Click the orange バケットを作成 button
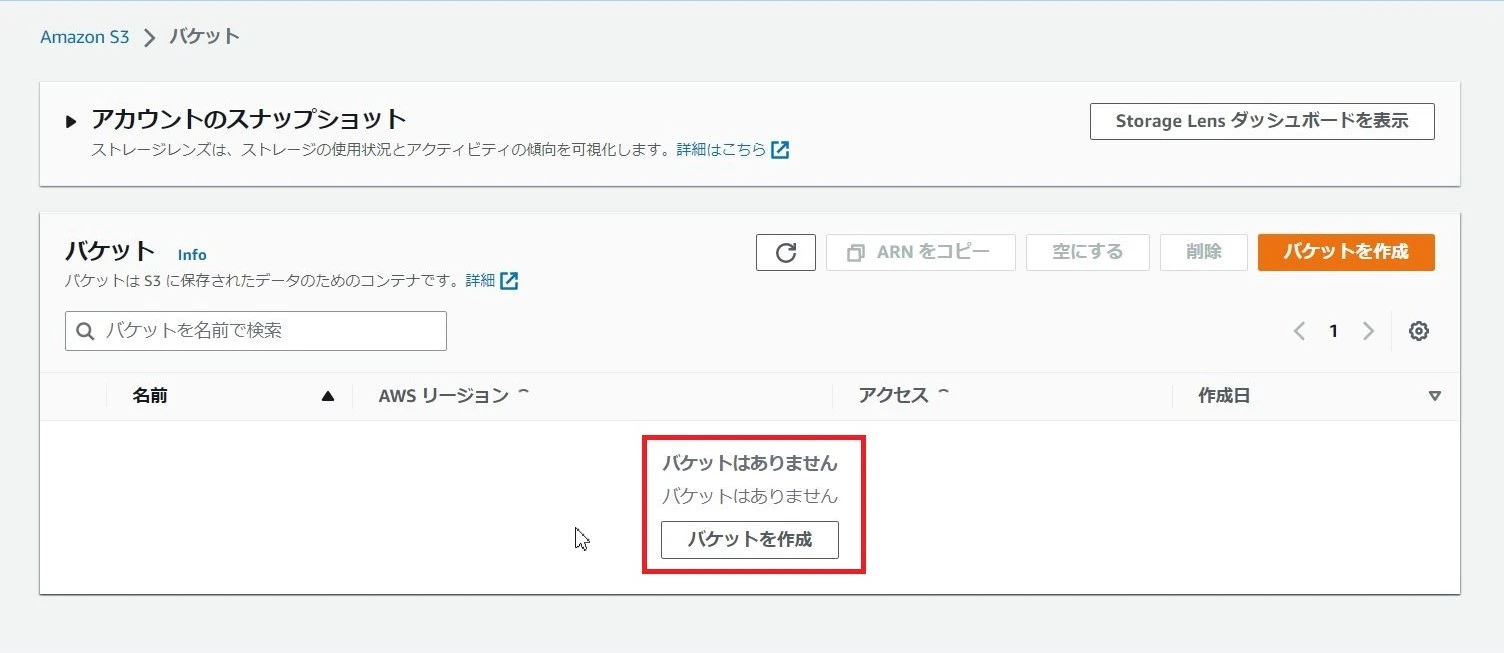 [x=1346, y=252]
